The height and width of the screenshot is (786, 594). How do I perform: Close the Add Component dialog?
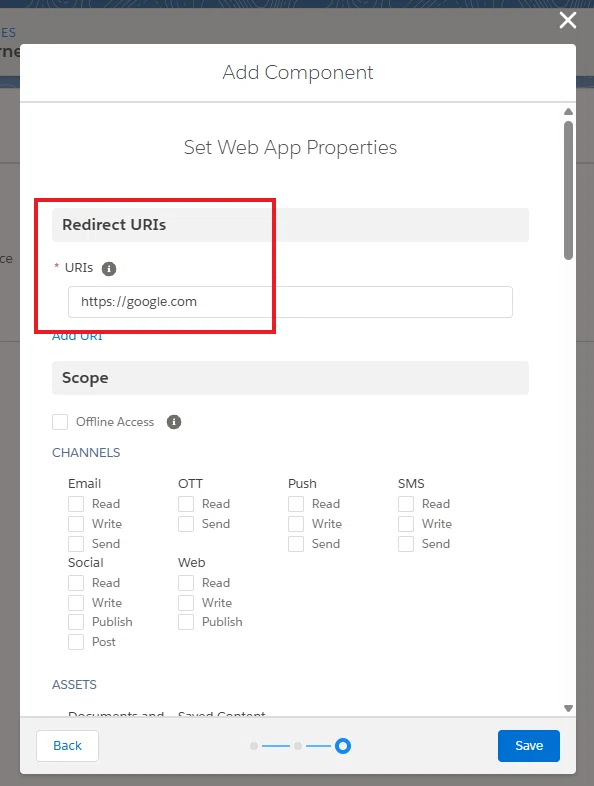click(567, 21)
